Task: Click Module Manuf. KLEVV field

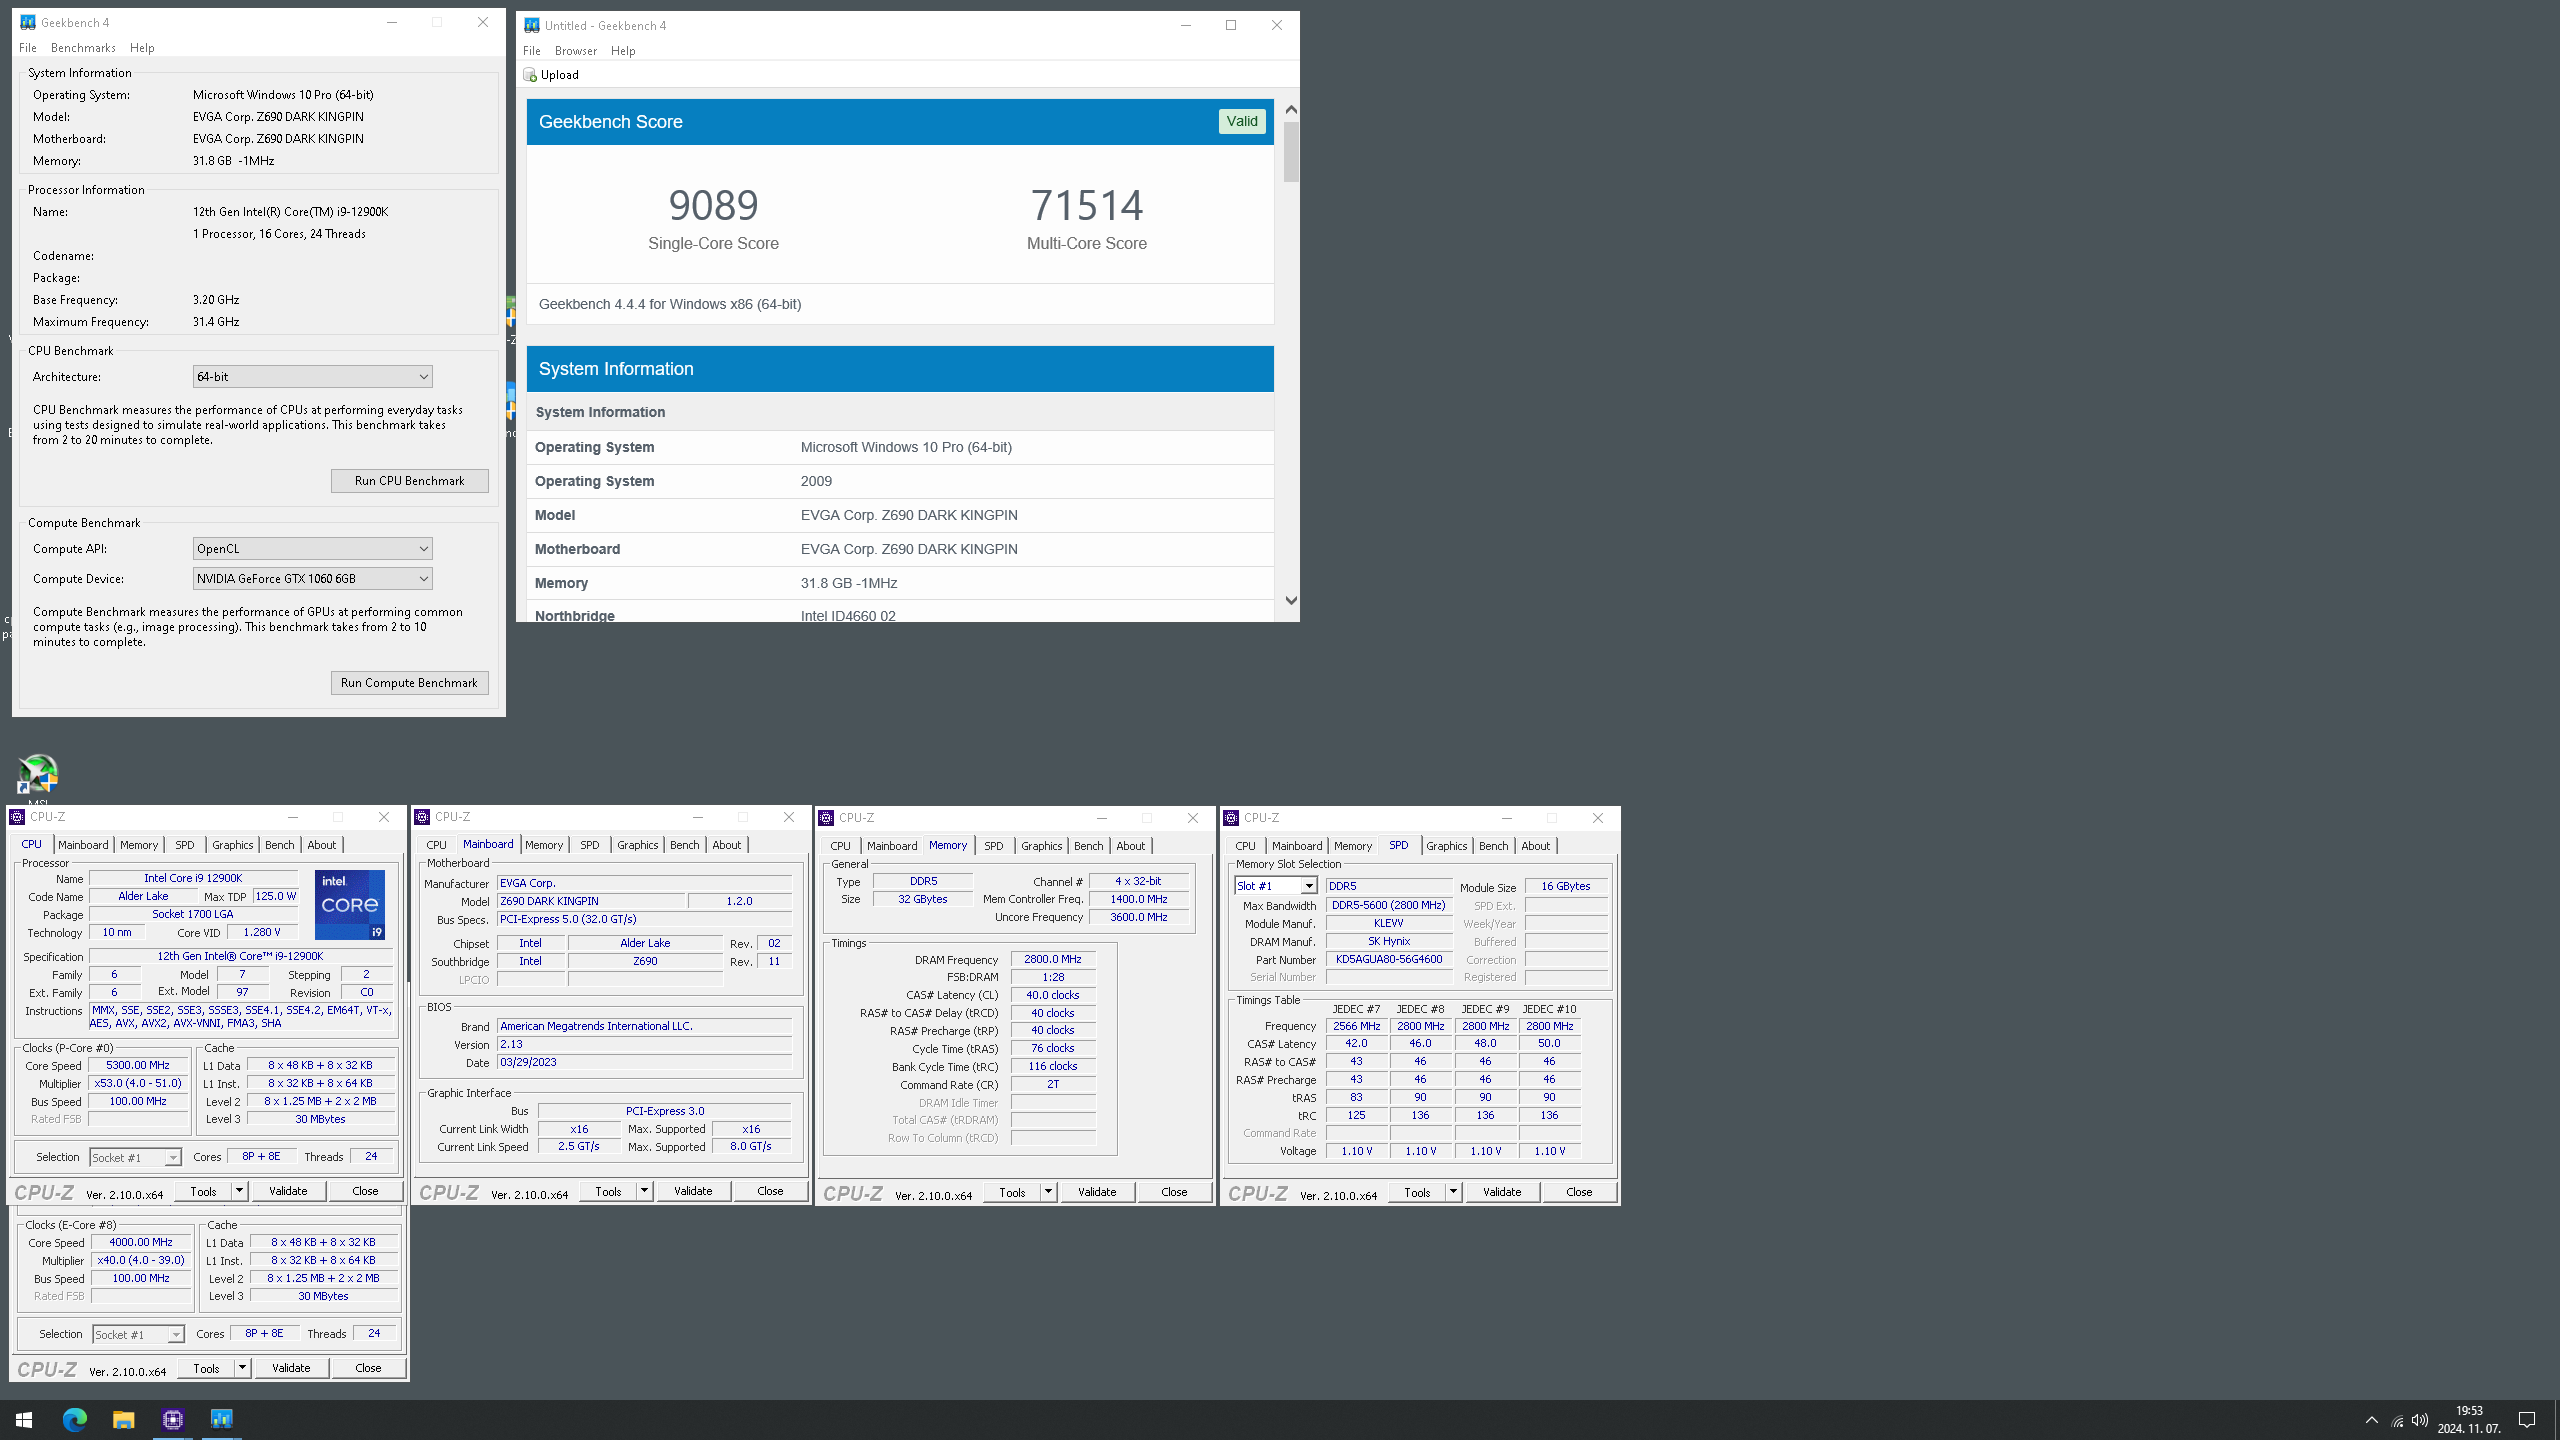Action: [1389, 923]
